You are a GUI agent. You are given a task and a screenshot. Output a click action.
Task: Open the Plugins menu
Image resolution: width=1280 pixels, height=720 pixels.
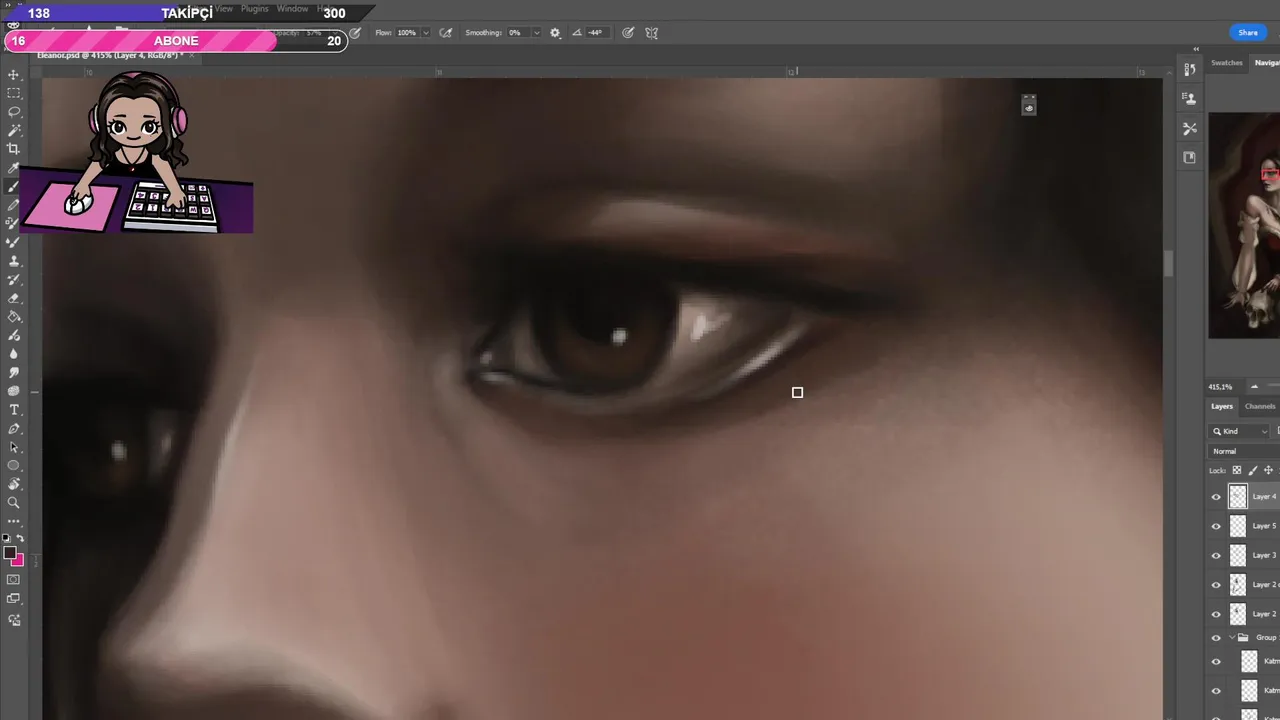255,9
